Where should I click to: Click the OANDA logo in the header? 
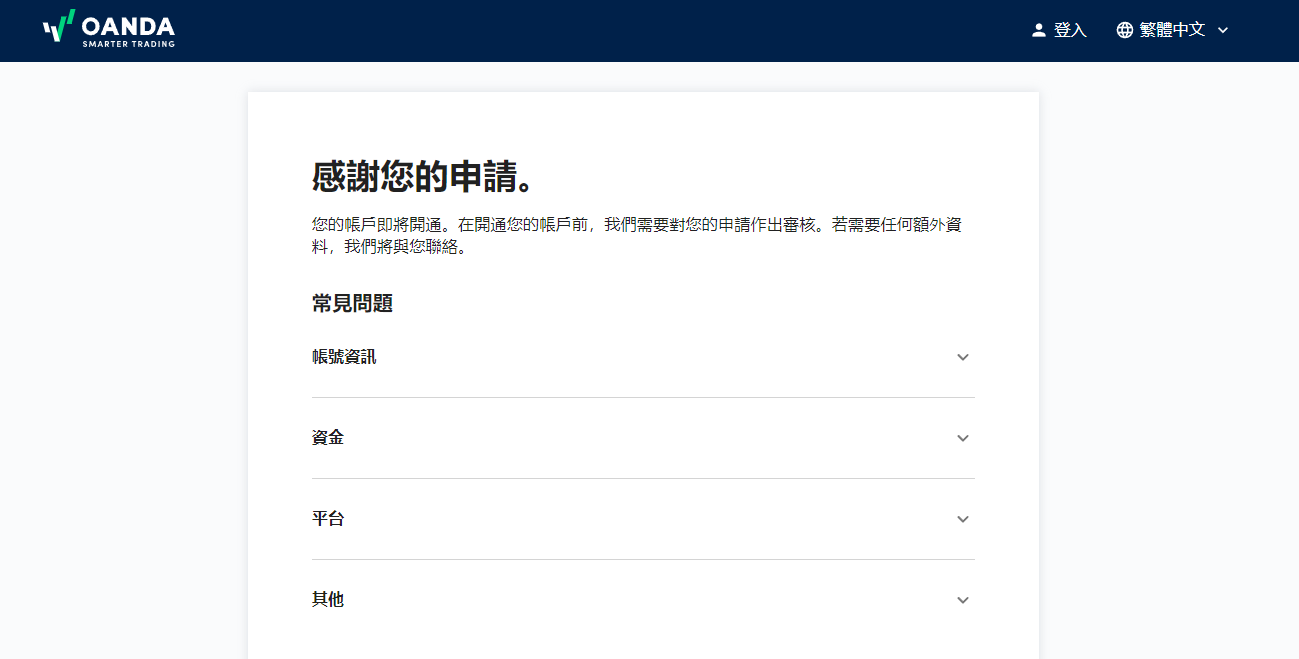pos(109,30)
